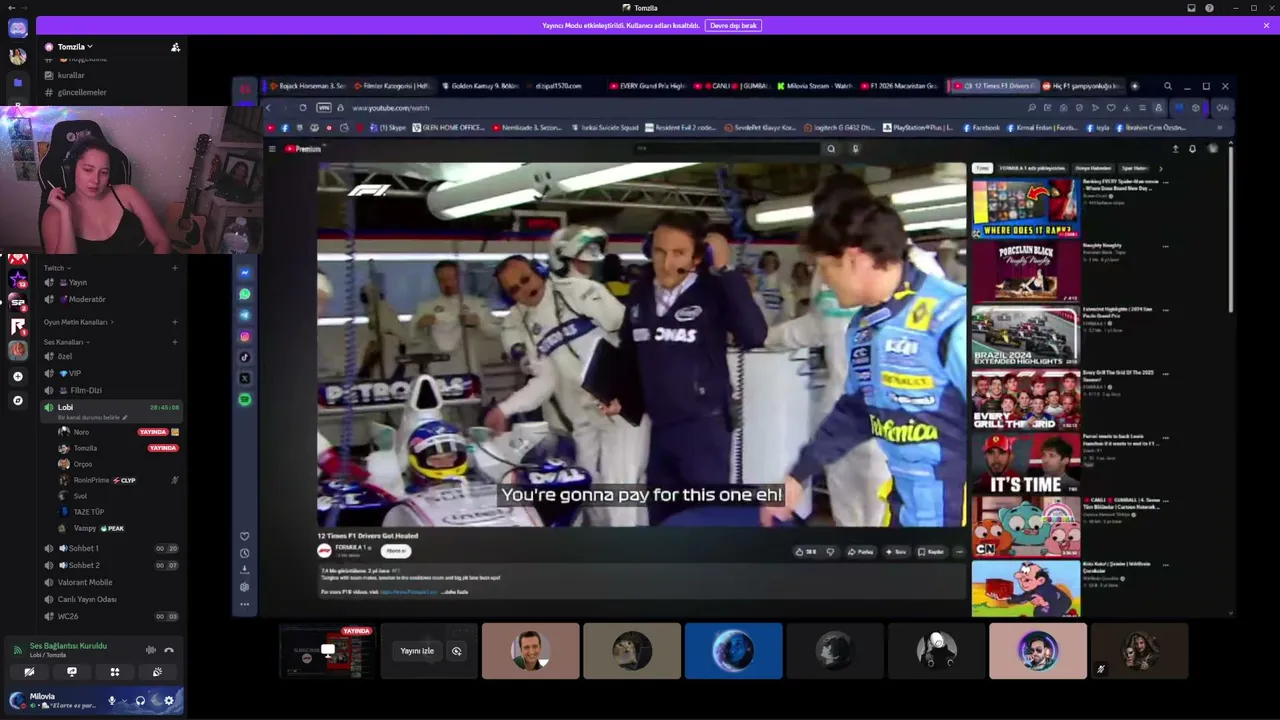
Task: Click Ses Bağlantısı Kuruldu status text
Action: (x=68, y=646)
